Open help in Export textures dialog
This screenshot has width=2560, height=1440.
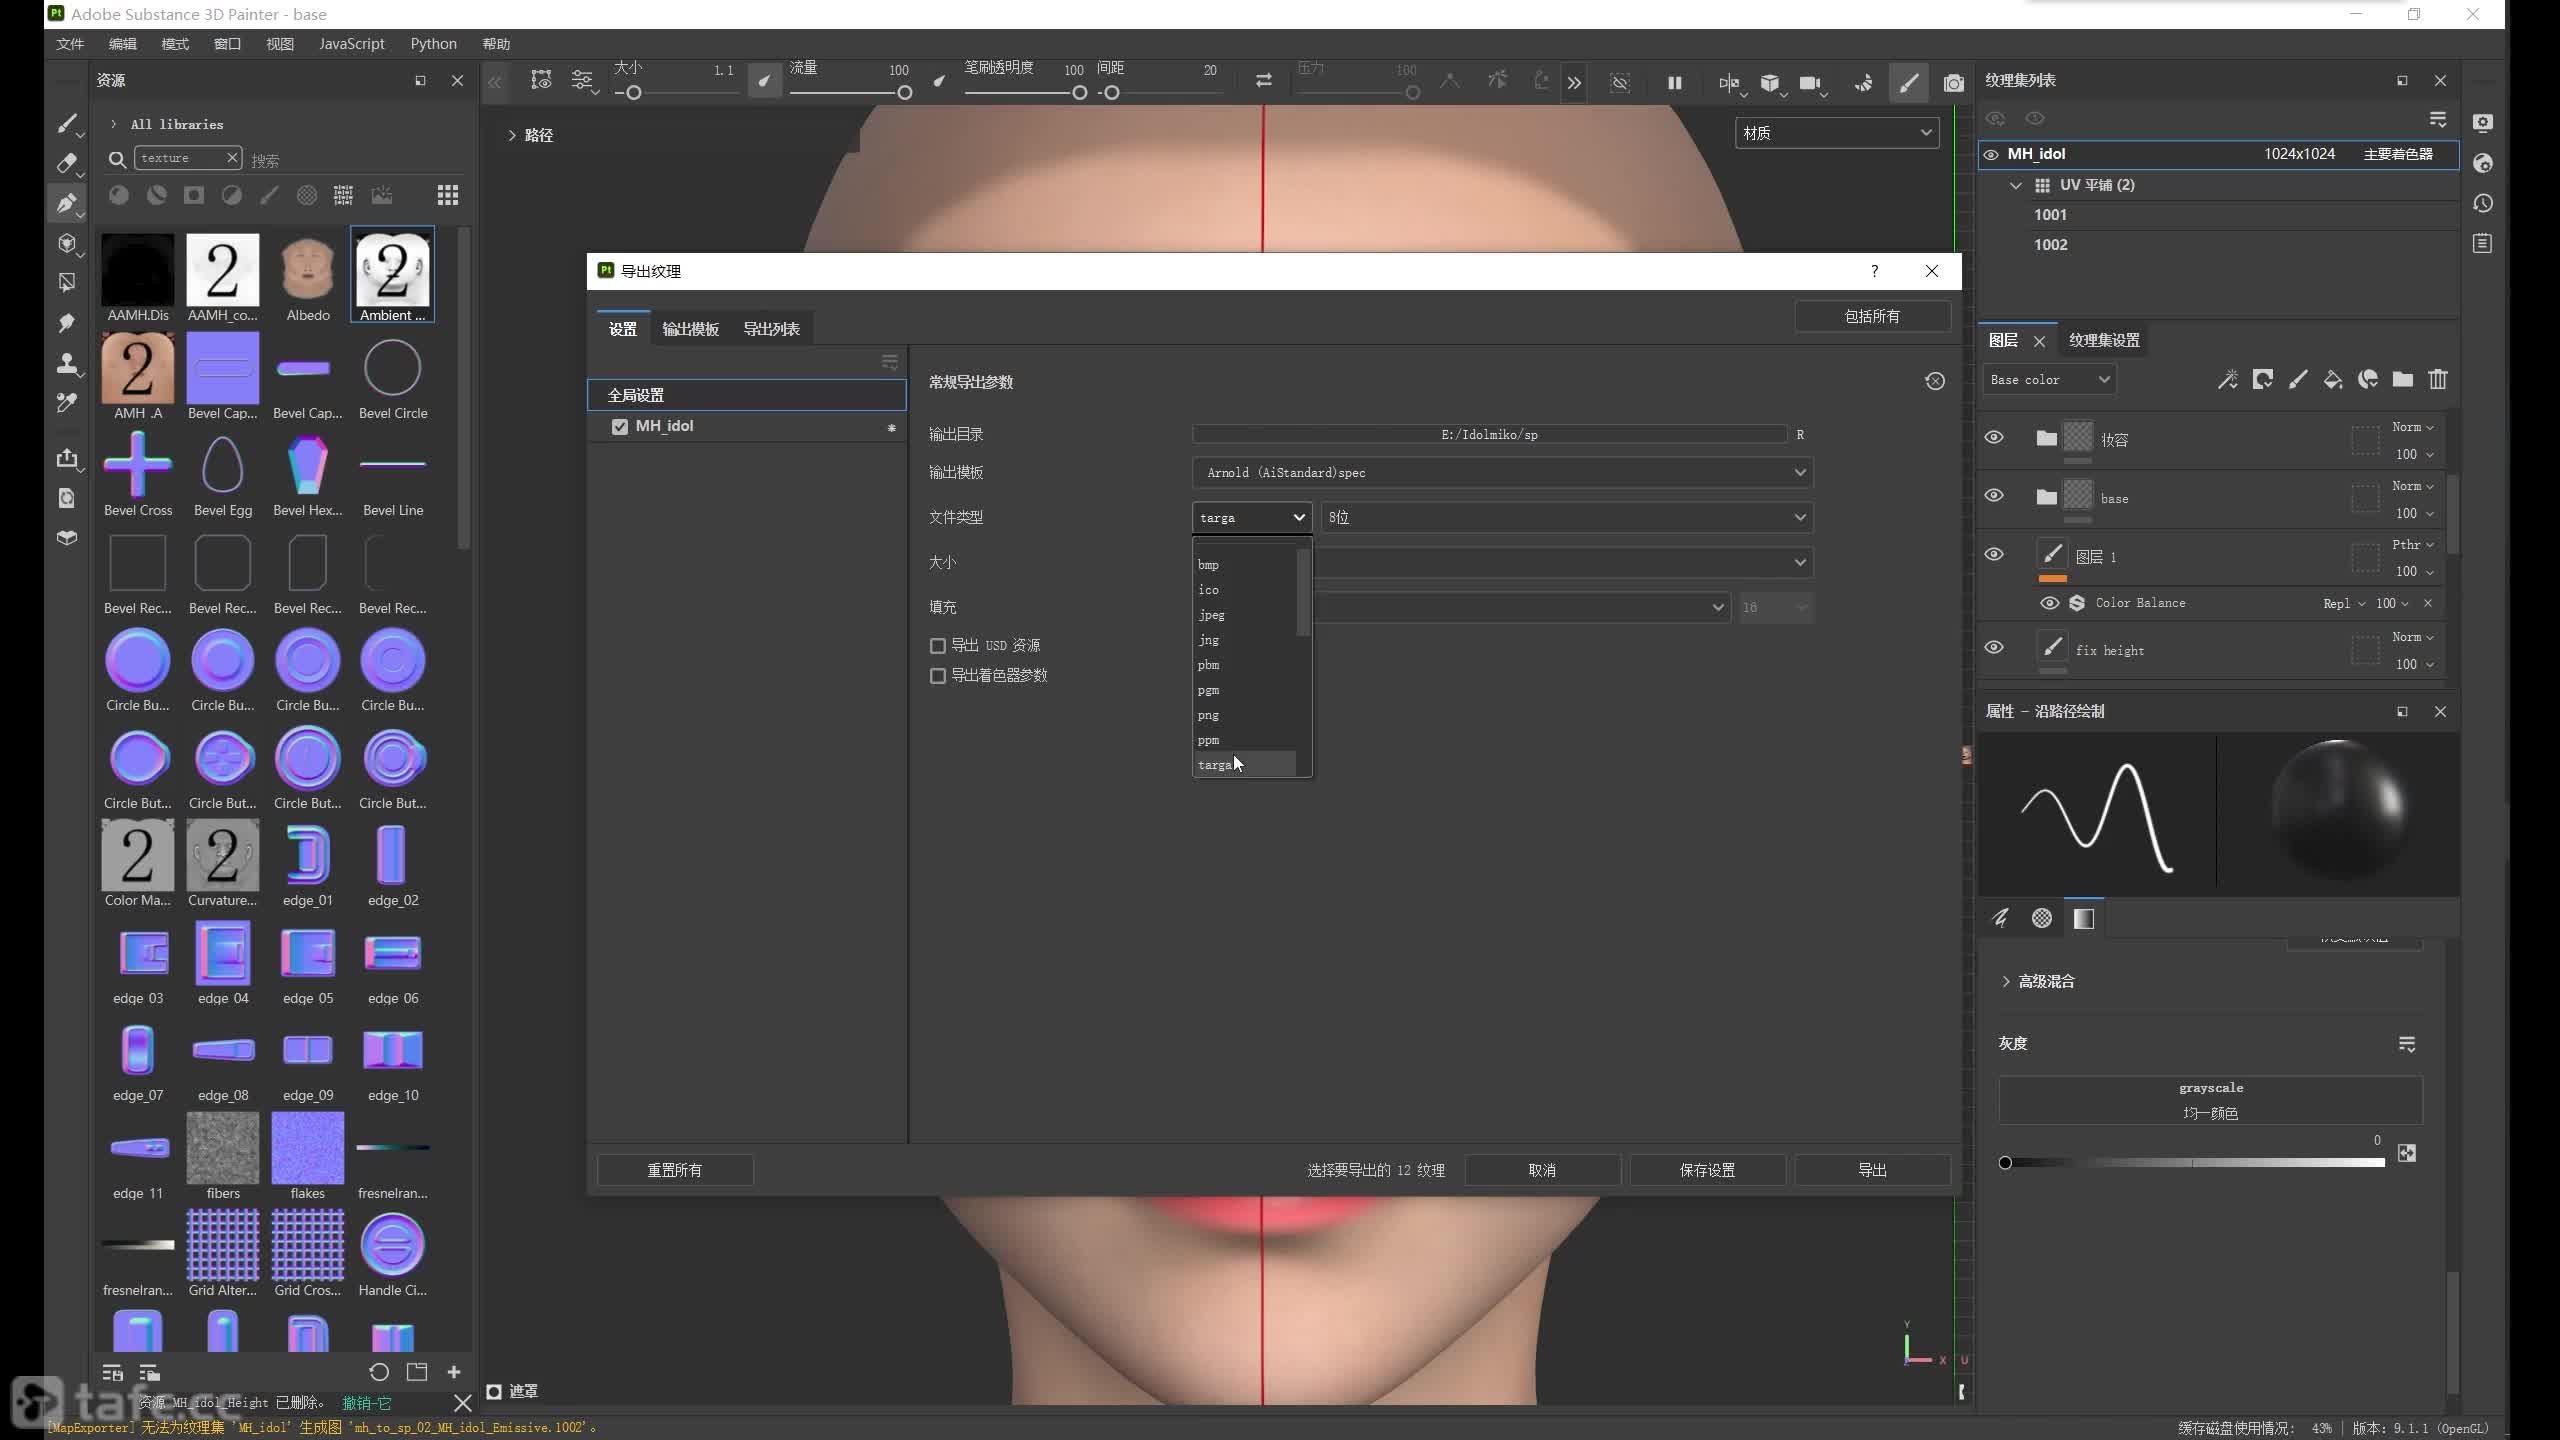(1874, 271)
